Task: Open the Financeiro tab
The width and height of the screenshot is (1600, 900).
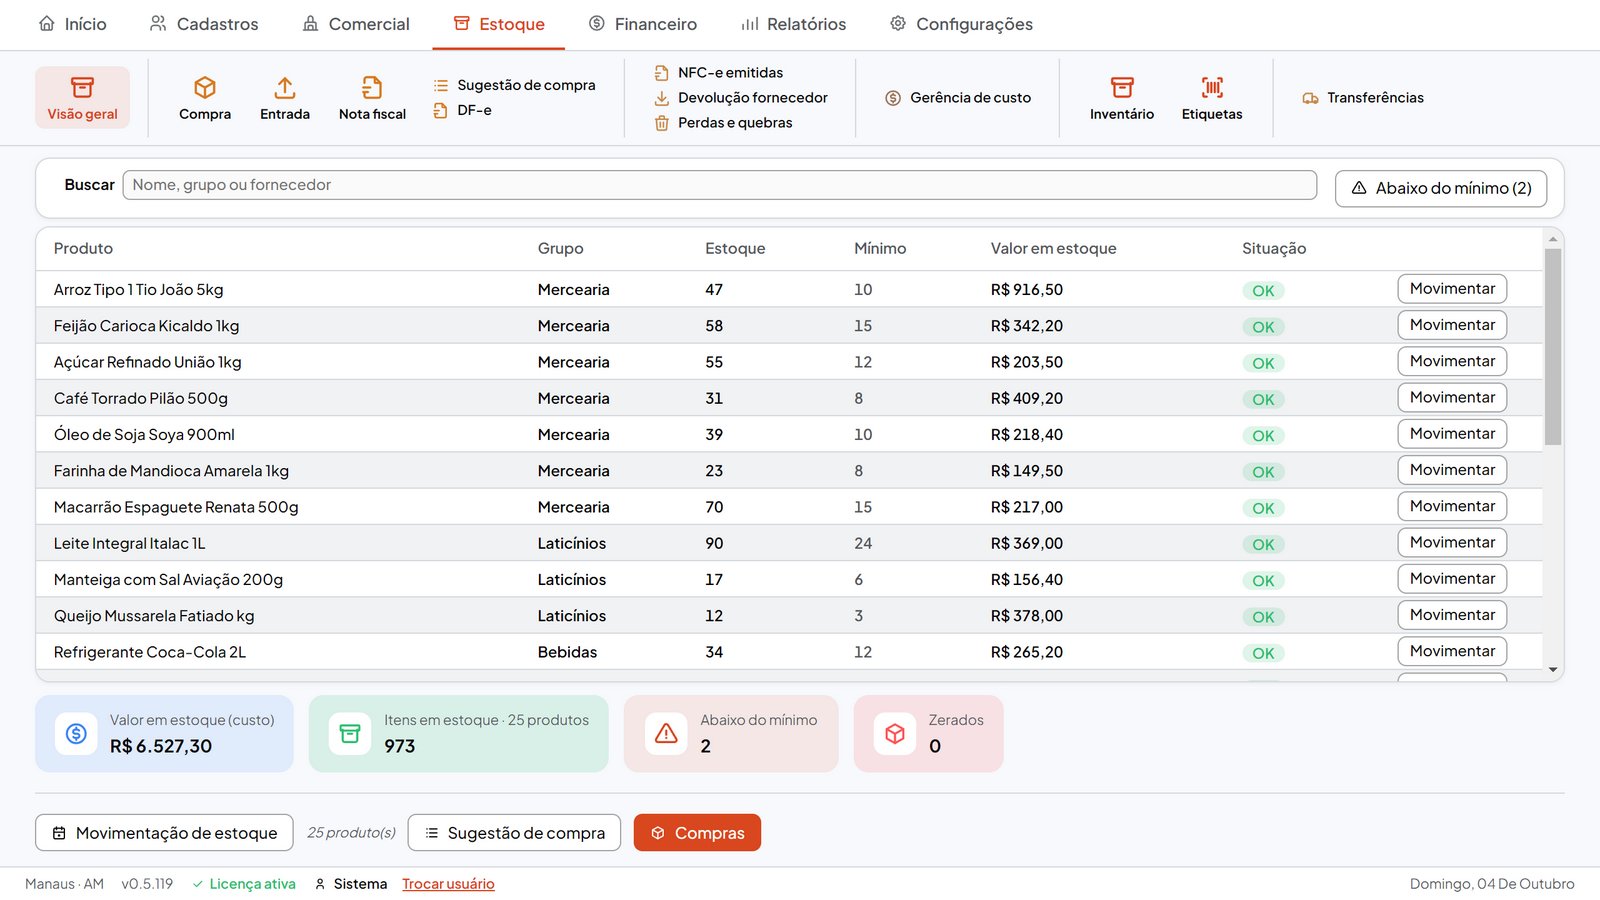Action: (643, 24)
